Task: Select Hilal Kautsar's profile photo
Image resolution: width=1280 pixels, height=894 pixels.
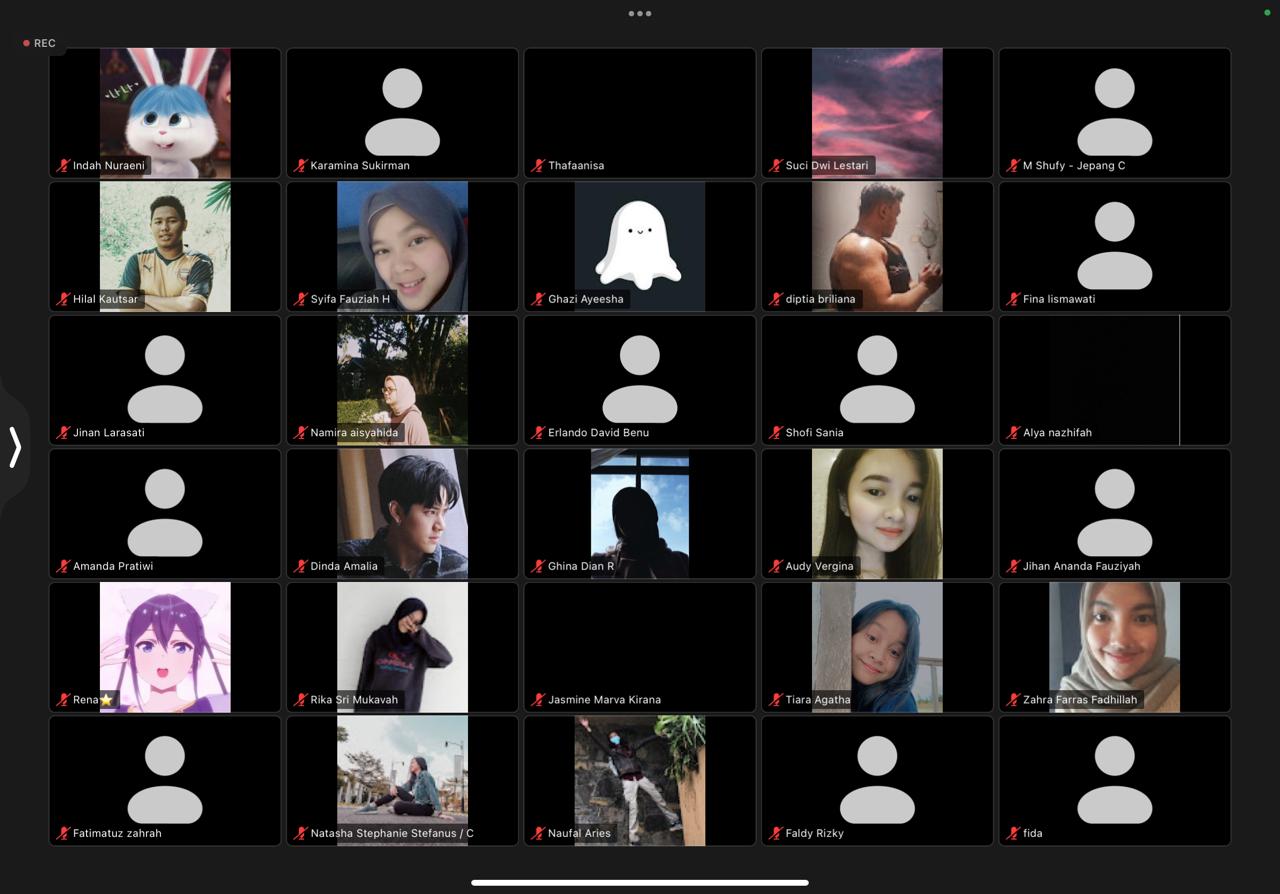Action: click(x=165, y=246)
